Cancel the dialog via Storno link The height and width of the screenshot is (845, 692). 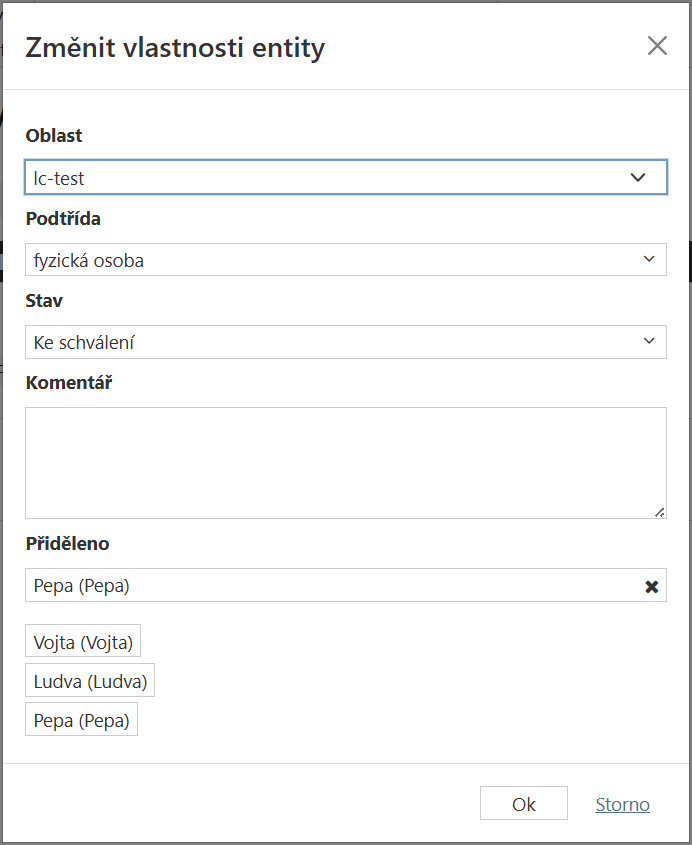pos(622,804)
